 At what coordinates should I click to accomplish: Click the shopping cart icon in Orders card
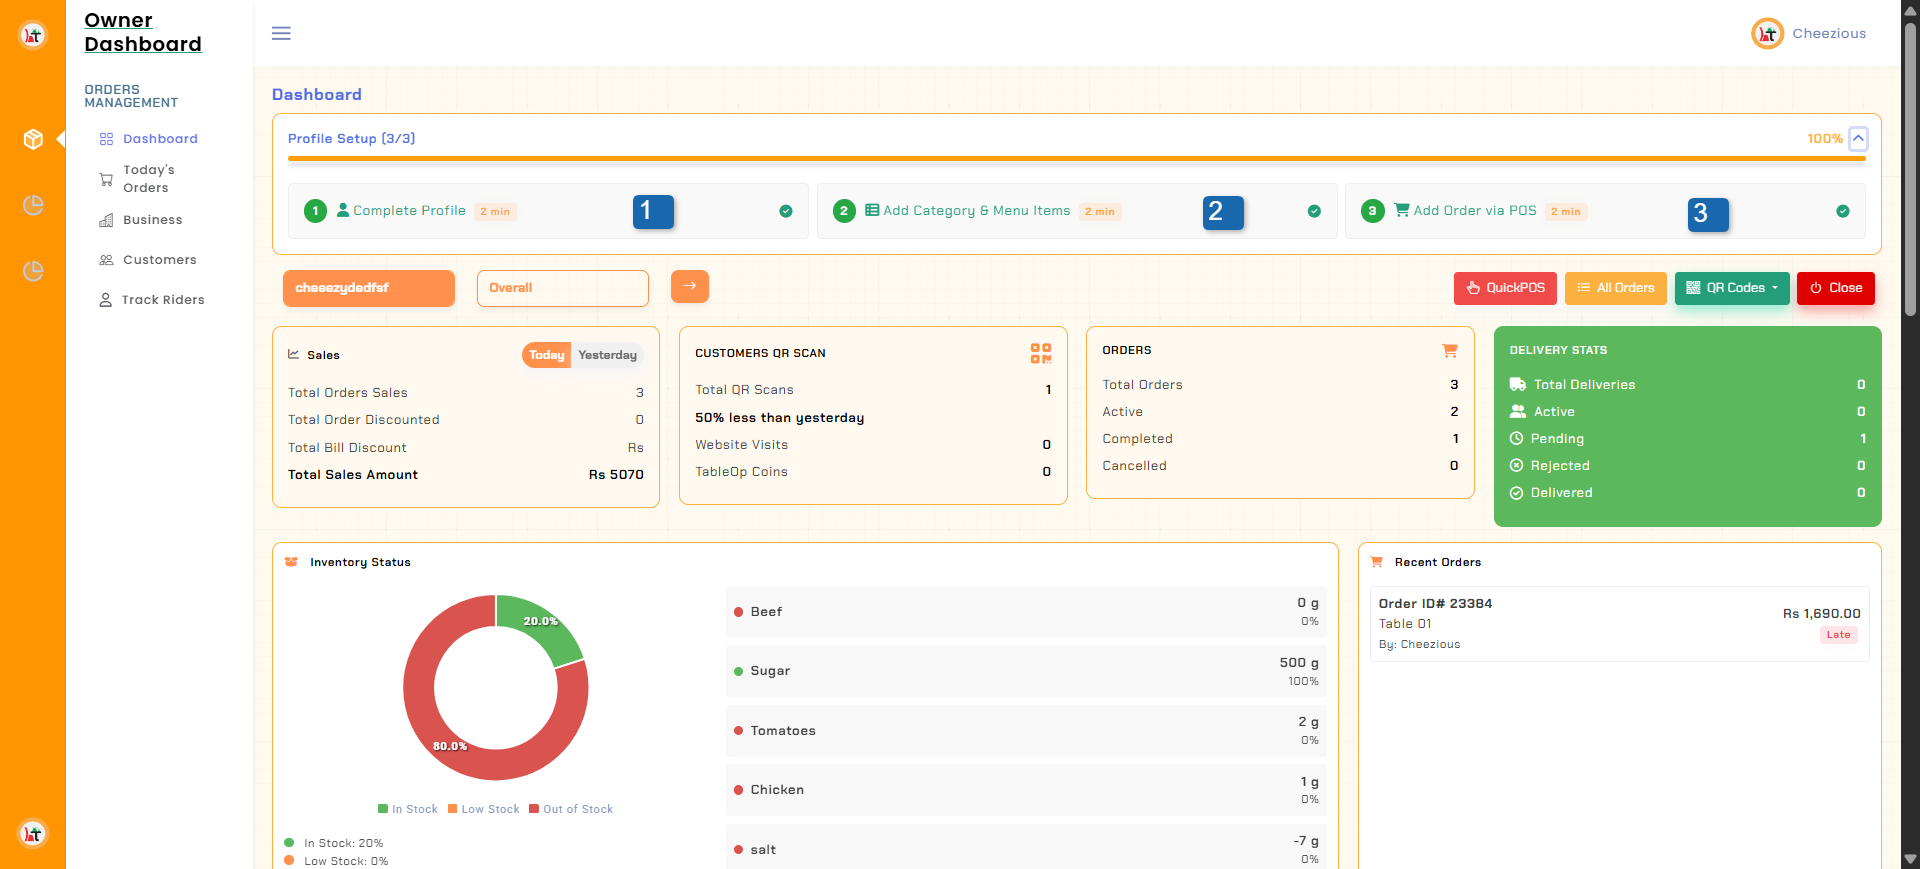[x=1449, y=351]
